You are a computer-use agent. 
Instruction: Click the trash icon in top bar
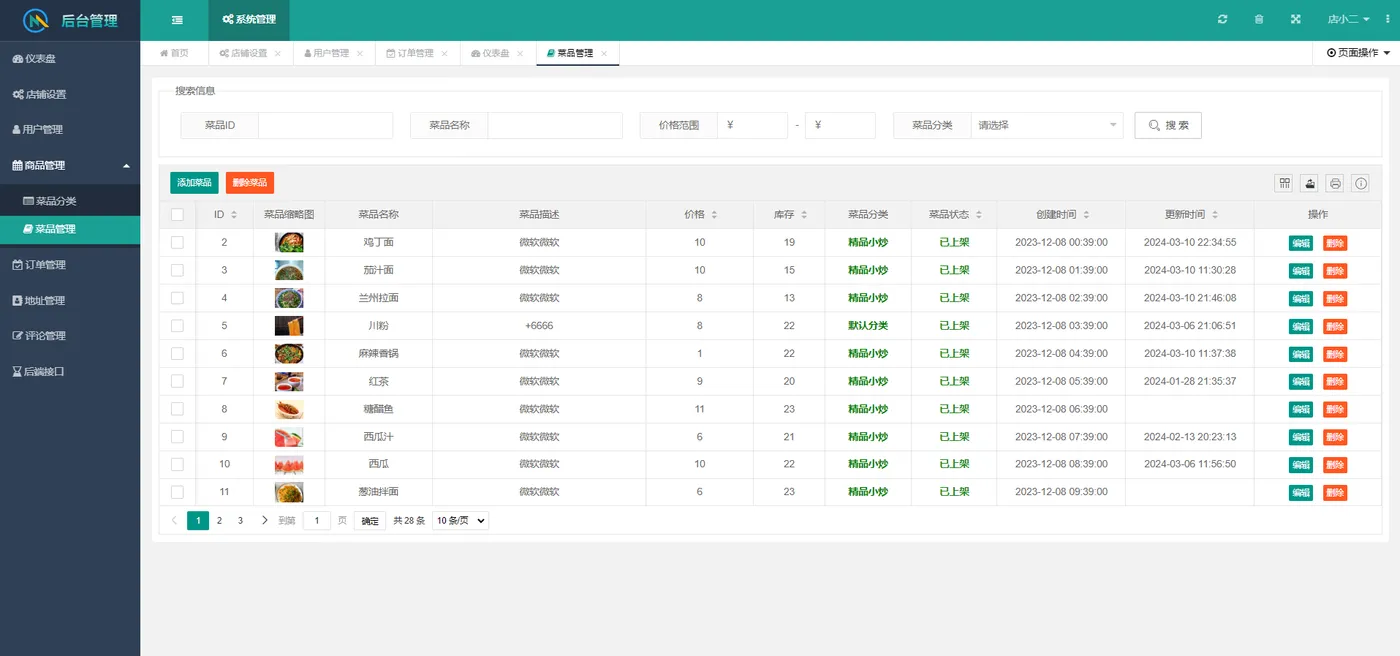[x=1259, y=19]
